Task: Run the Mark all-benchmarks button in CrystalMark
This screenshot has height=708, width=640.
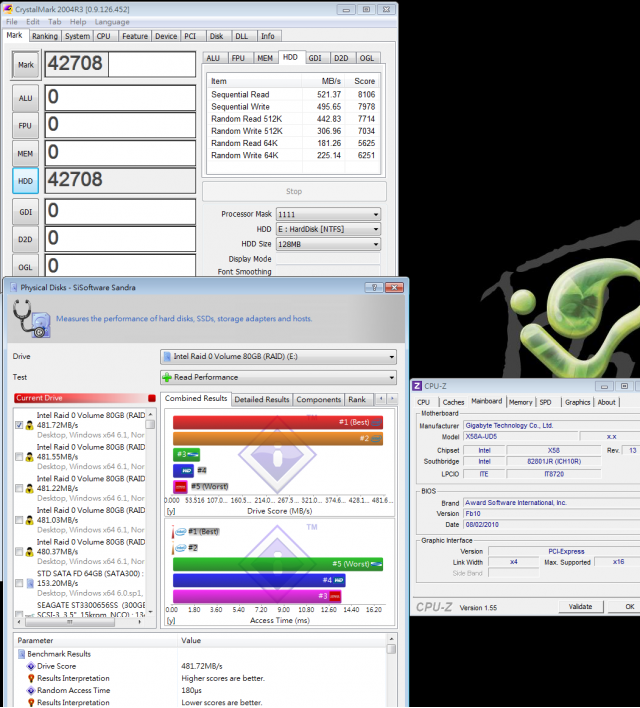Action: pyautogui.click(x=26, y=65)
